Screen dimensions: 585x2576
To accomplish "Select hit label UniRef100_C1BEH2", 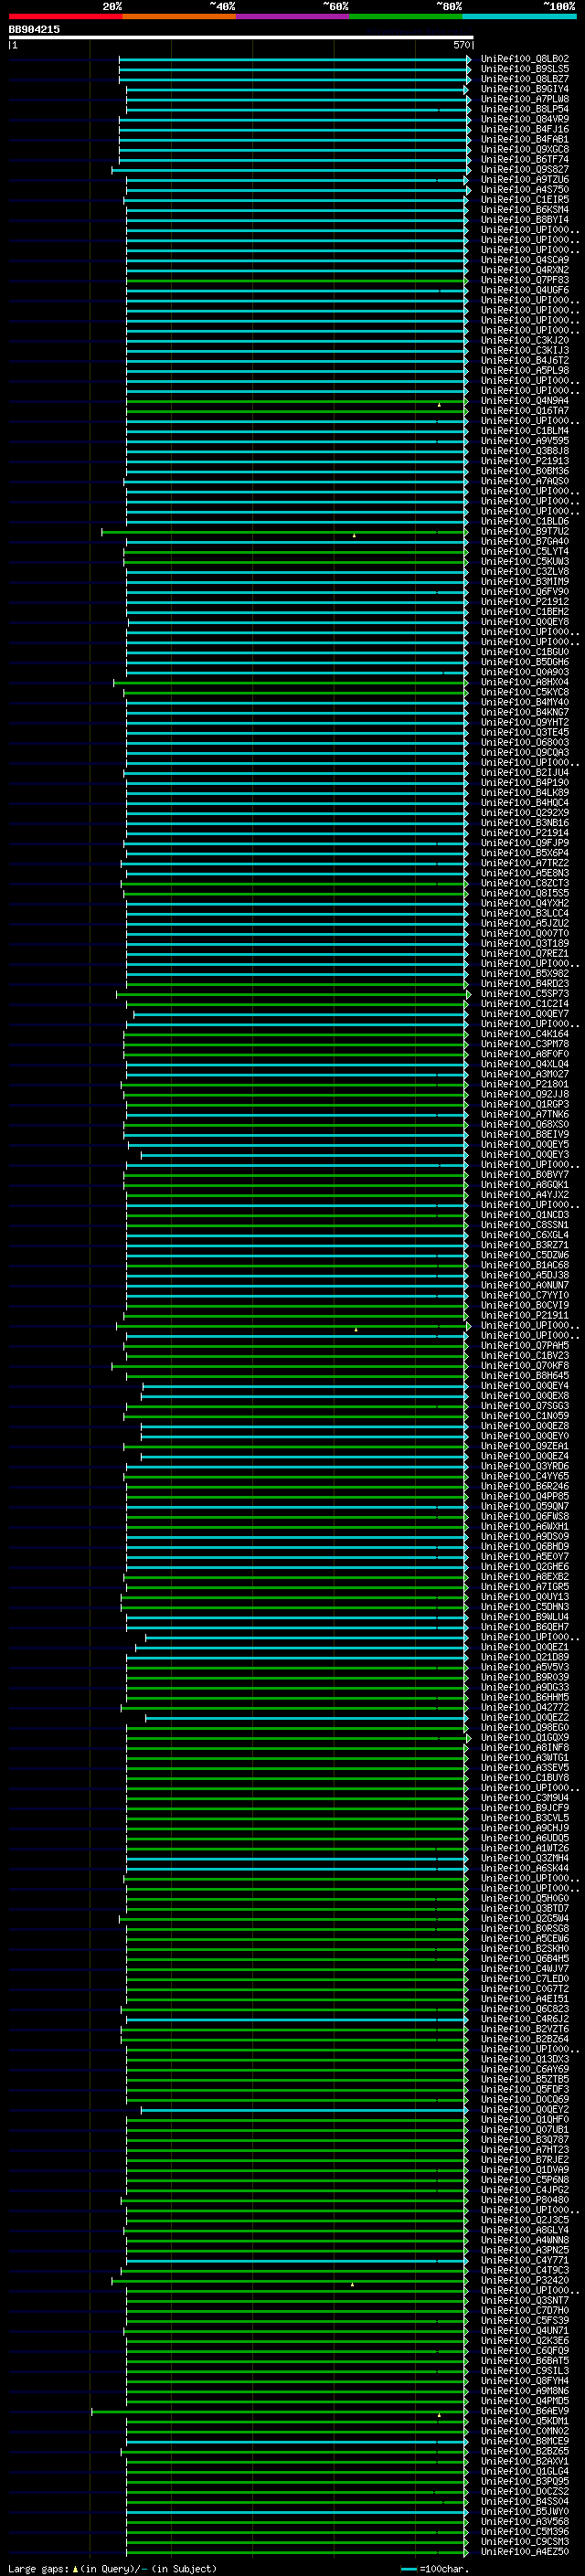I will (x=524, y=612).
